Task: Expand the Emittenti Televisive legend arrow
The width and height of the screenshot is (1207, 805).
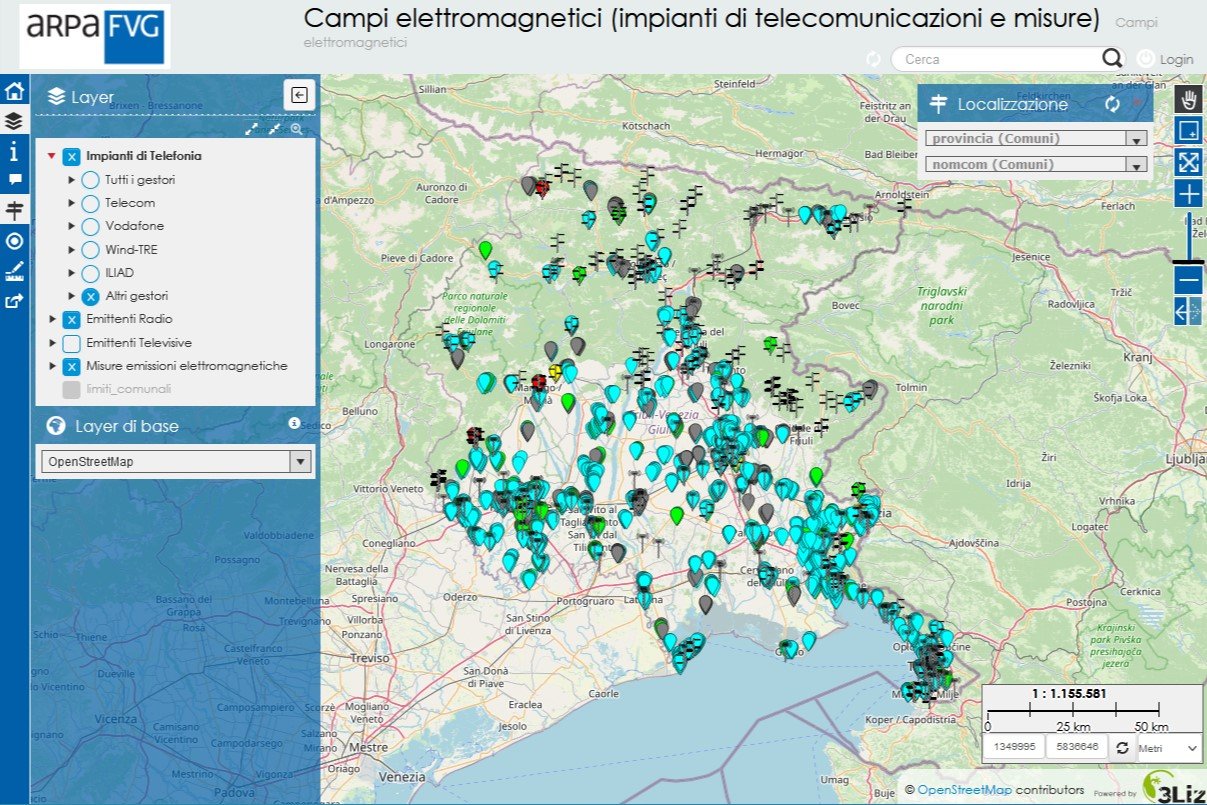Action: coord(52,343)
